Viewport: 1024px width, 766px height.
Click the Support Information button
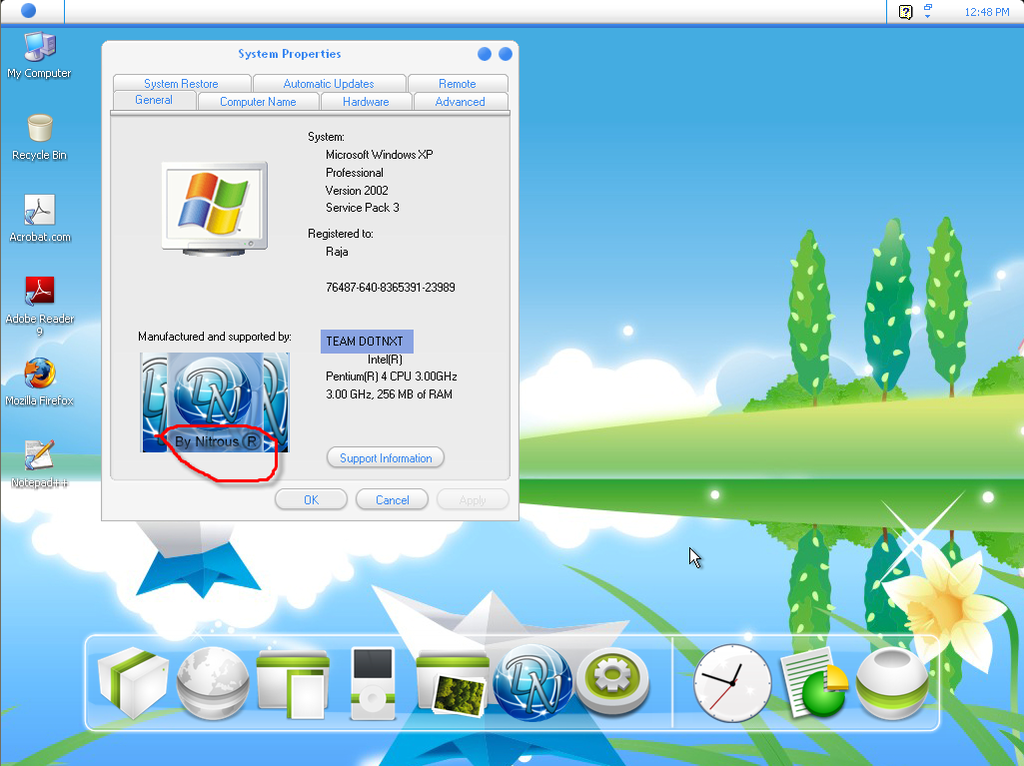click(385, 458)
